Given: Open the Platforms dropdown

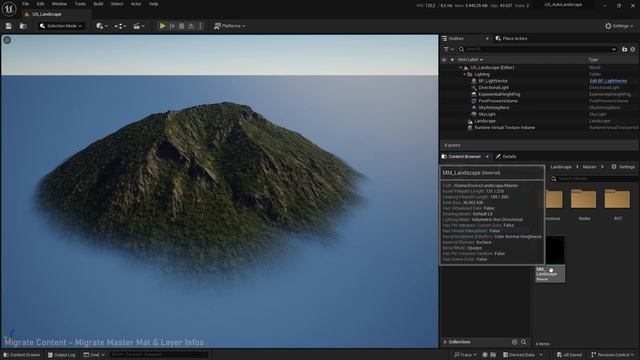Looking at the screenshot, I should click(x=229, y=26).
